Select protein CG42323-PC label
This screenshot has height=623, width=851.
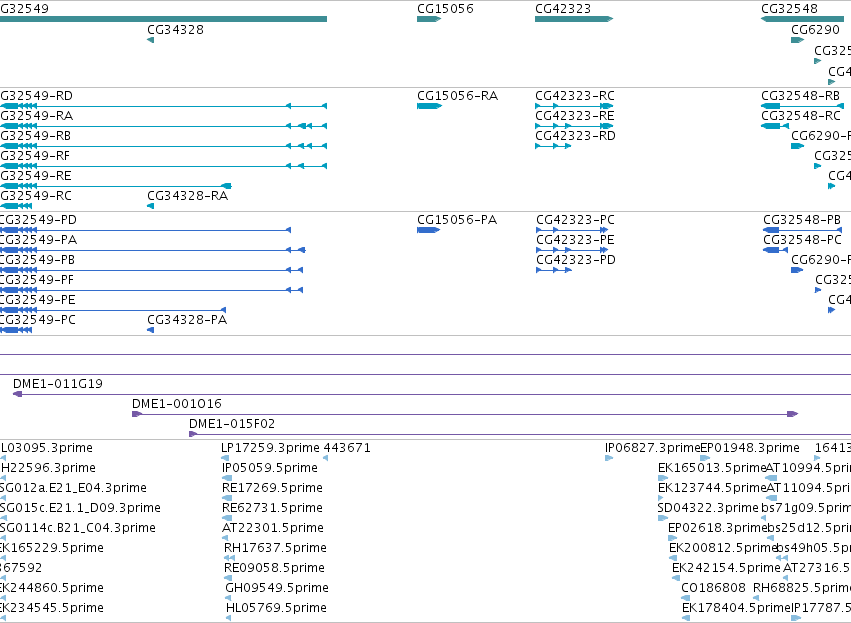[576, 220]
